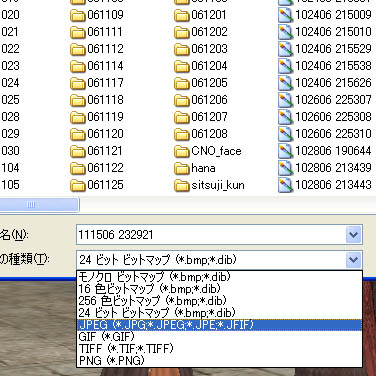
Task: Expand the file name dropdown arrow
Action: pos(354,235)
